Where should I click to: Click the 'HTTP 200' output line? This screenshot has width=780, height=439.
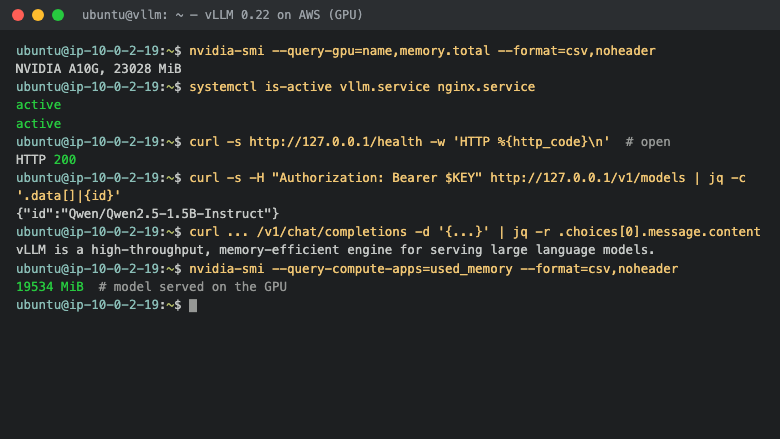click(46, 160)
